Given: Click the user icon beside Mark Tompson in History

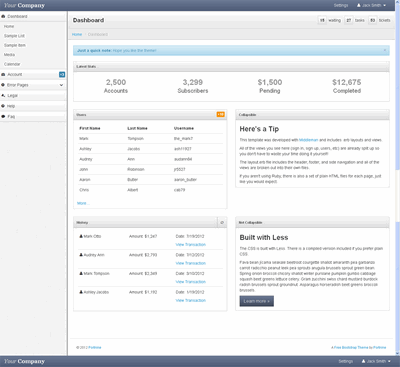Looking at the screenshot, I should (81, 273).
